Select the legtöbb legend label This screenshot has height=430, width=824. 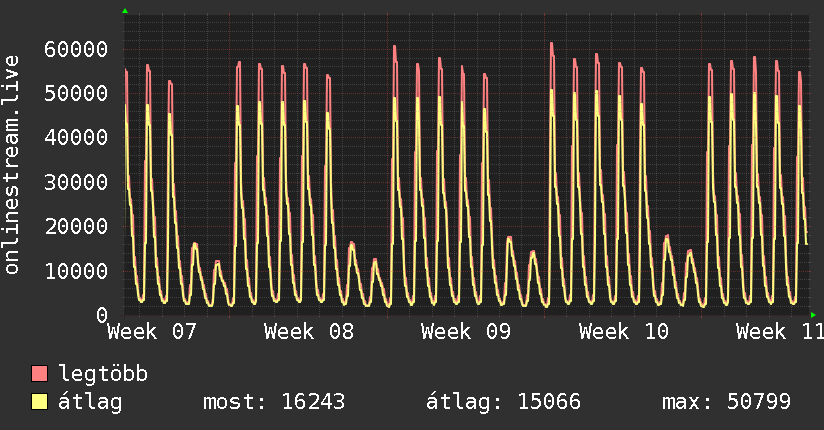[x=103, y=374]
